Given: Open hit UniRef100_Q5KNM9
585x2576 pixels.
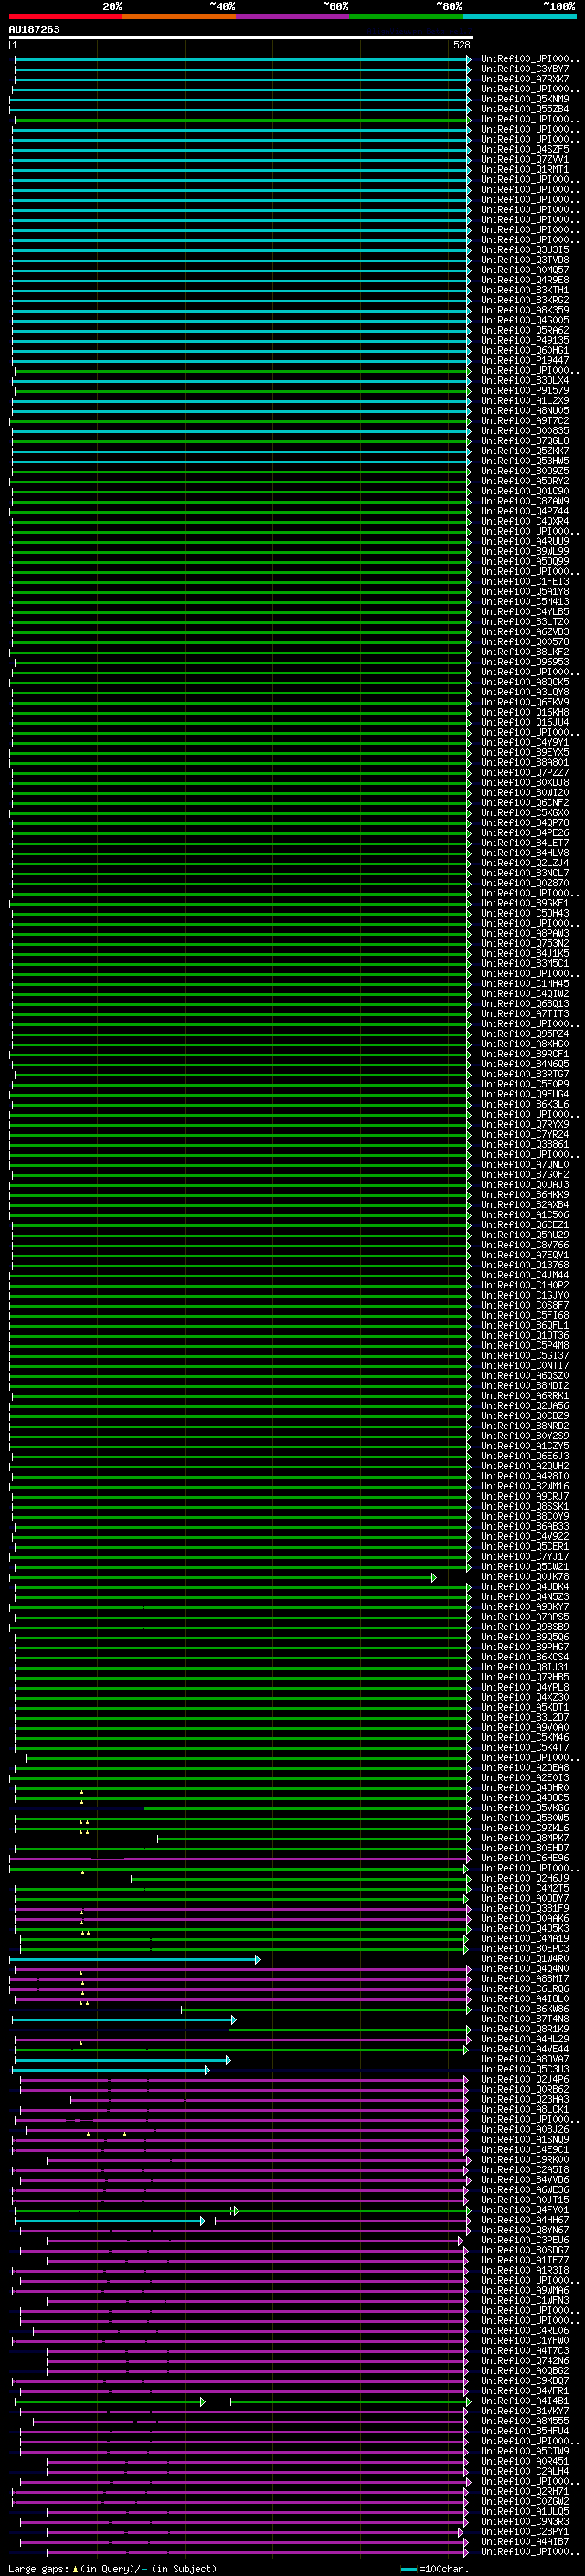Looking at the screenshot, I should coord(525,99).
